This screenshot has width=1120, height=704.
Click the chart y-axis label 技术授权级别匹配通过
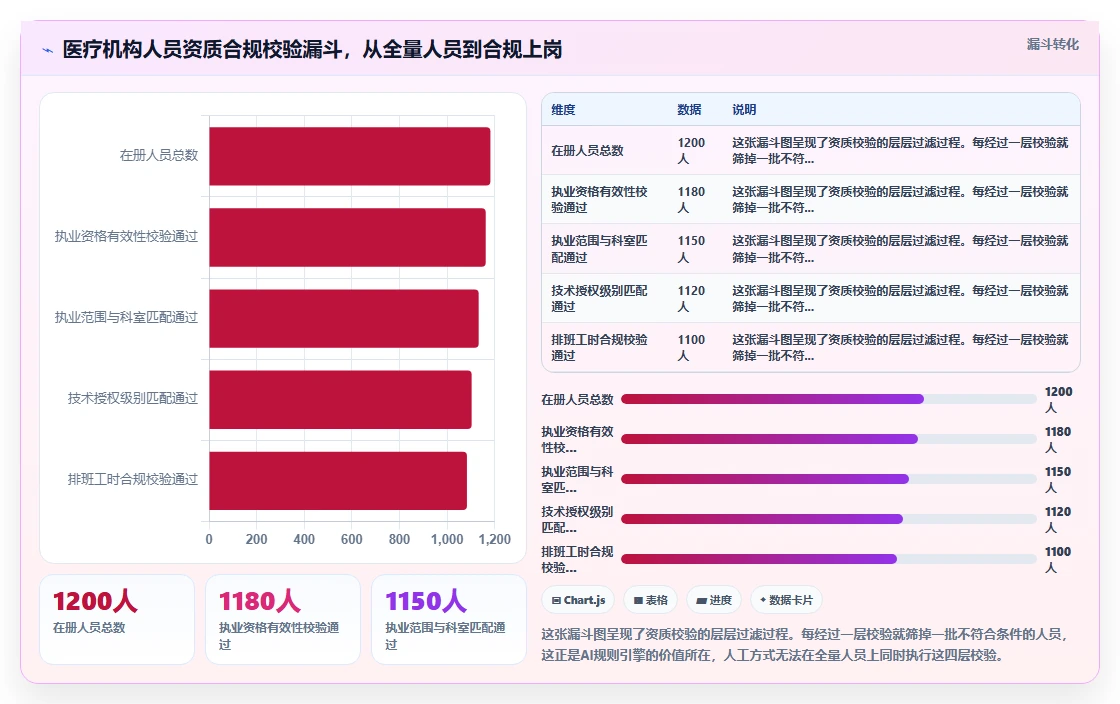point(133,398)
